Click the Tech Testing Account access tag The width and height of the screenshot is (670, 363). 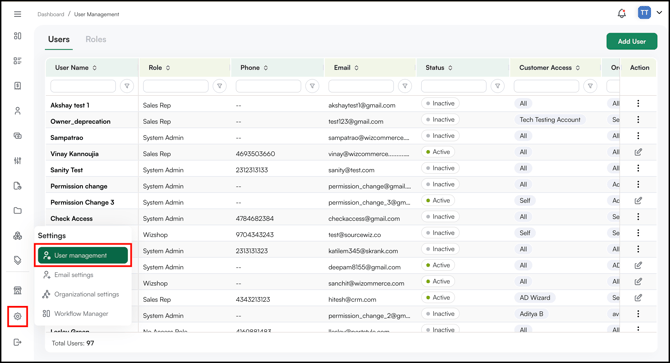550,120
